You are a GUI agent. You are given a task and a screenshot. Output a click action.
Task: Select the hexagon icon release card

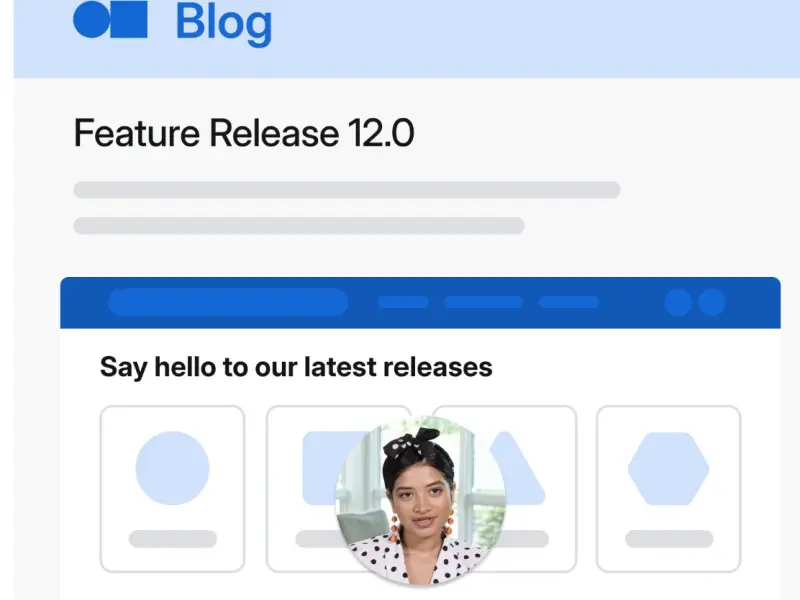pyautogui.click(x=668, y=487)
